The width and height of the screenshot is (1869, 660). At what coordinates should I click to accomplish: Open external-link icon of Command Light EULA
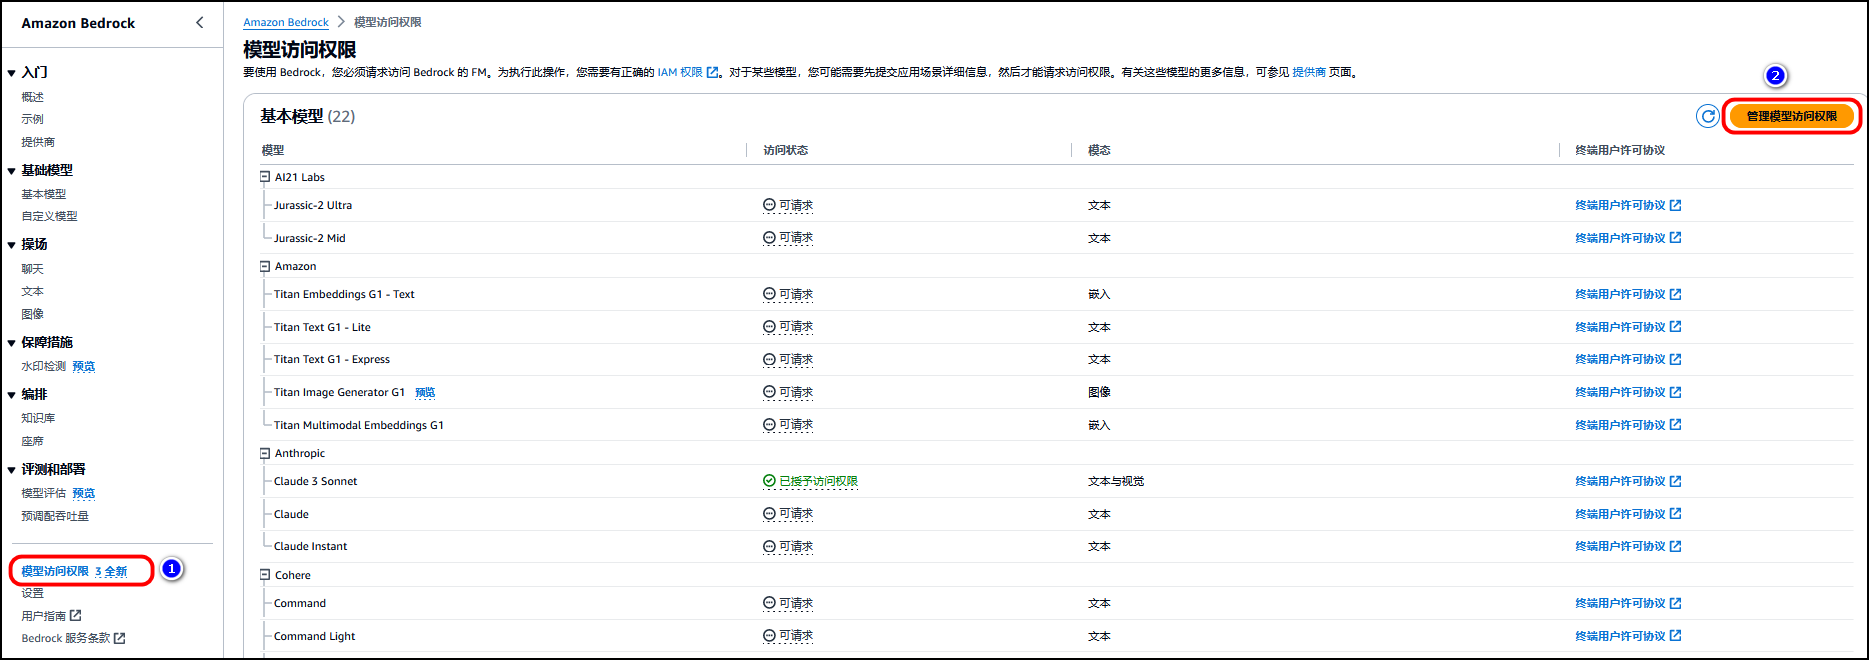click(x=1675, y=636)
